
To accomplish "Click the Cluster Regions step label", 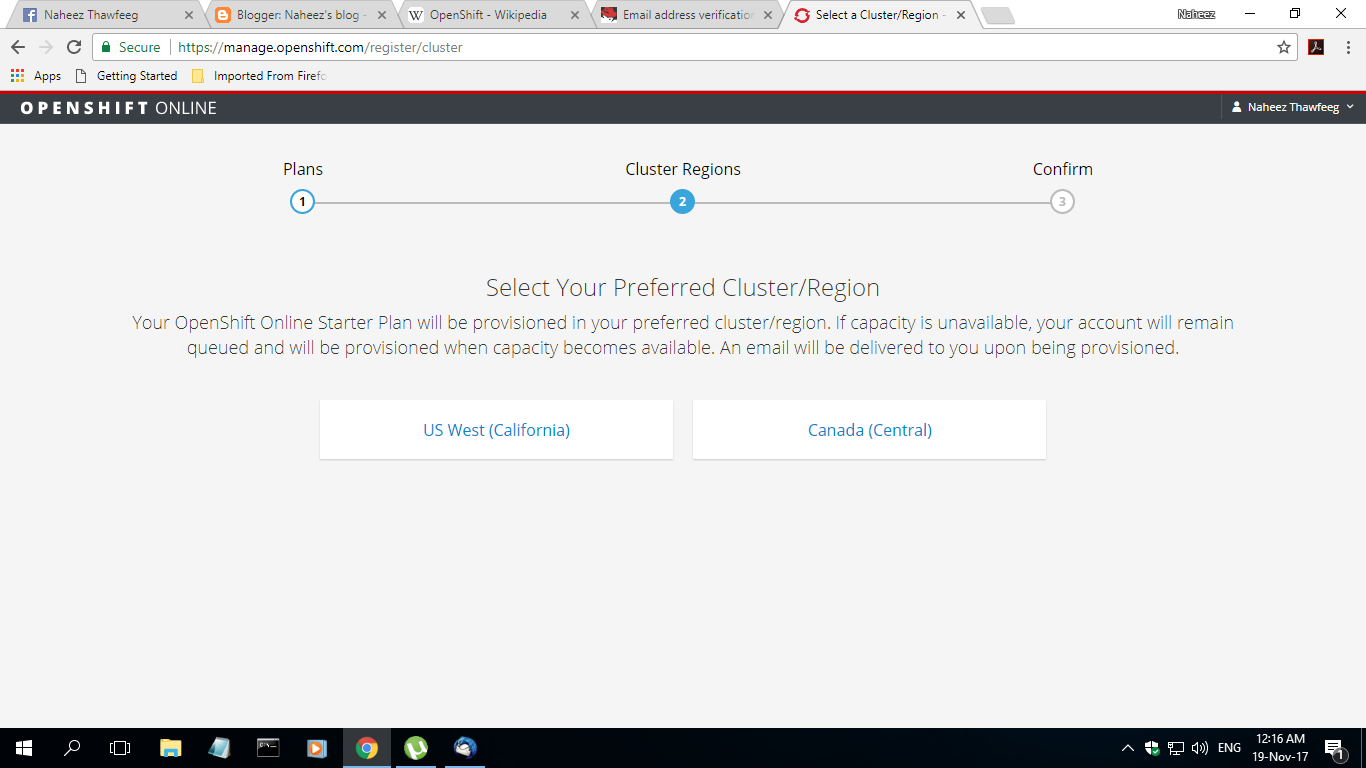I will tap(683, 169).
